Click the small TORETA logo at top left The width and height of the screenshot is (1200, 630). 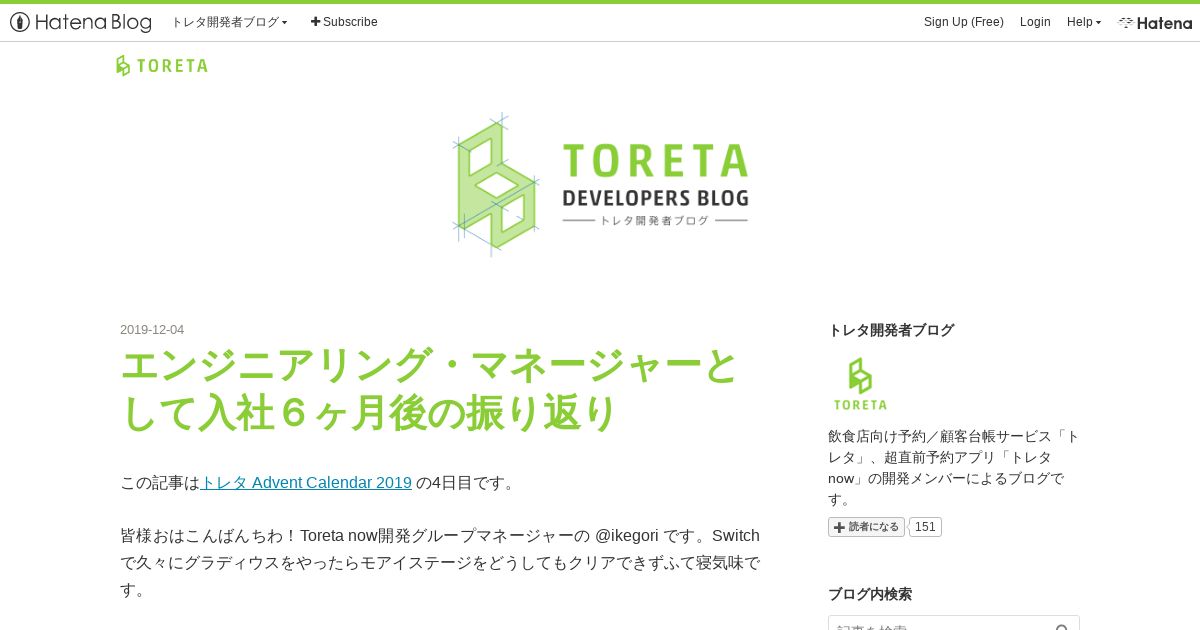click(162, 66)
